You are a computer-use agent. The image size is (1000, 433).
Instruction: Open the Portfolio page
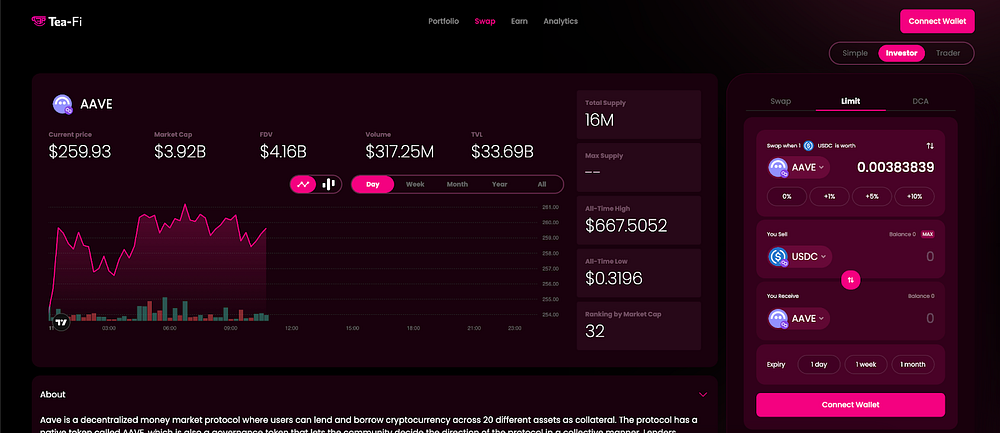[x=443, y=21]
